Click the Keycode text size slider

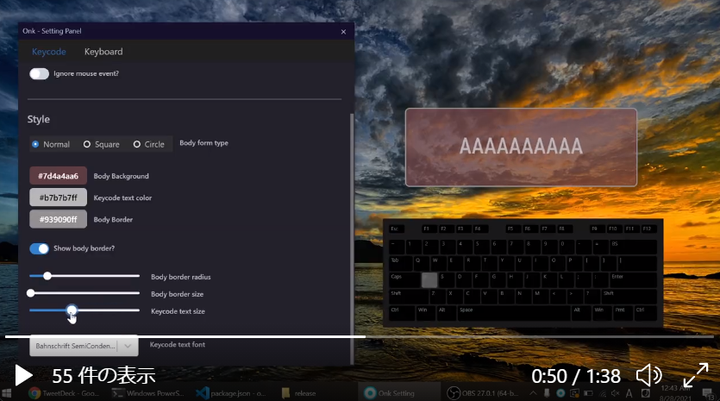pyautogui.click(x=84, y=311)
